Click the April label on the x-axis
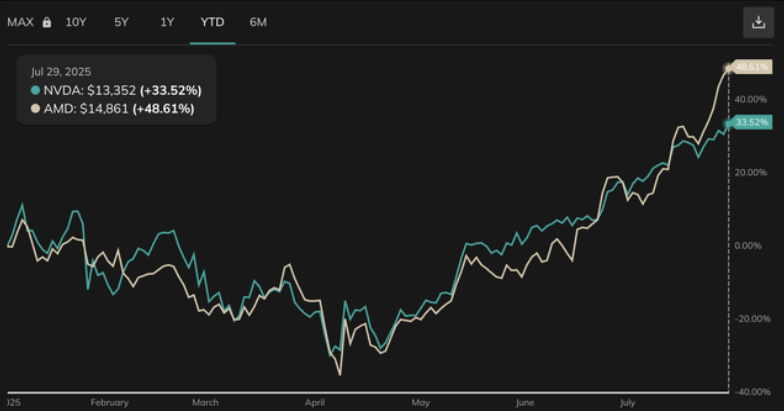The width and height of the screenshot is (784, 411). pyautogui.click(x=314, y=402)
